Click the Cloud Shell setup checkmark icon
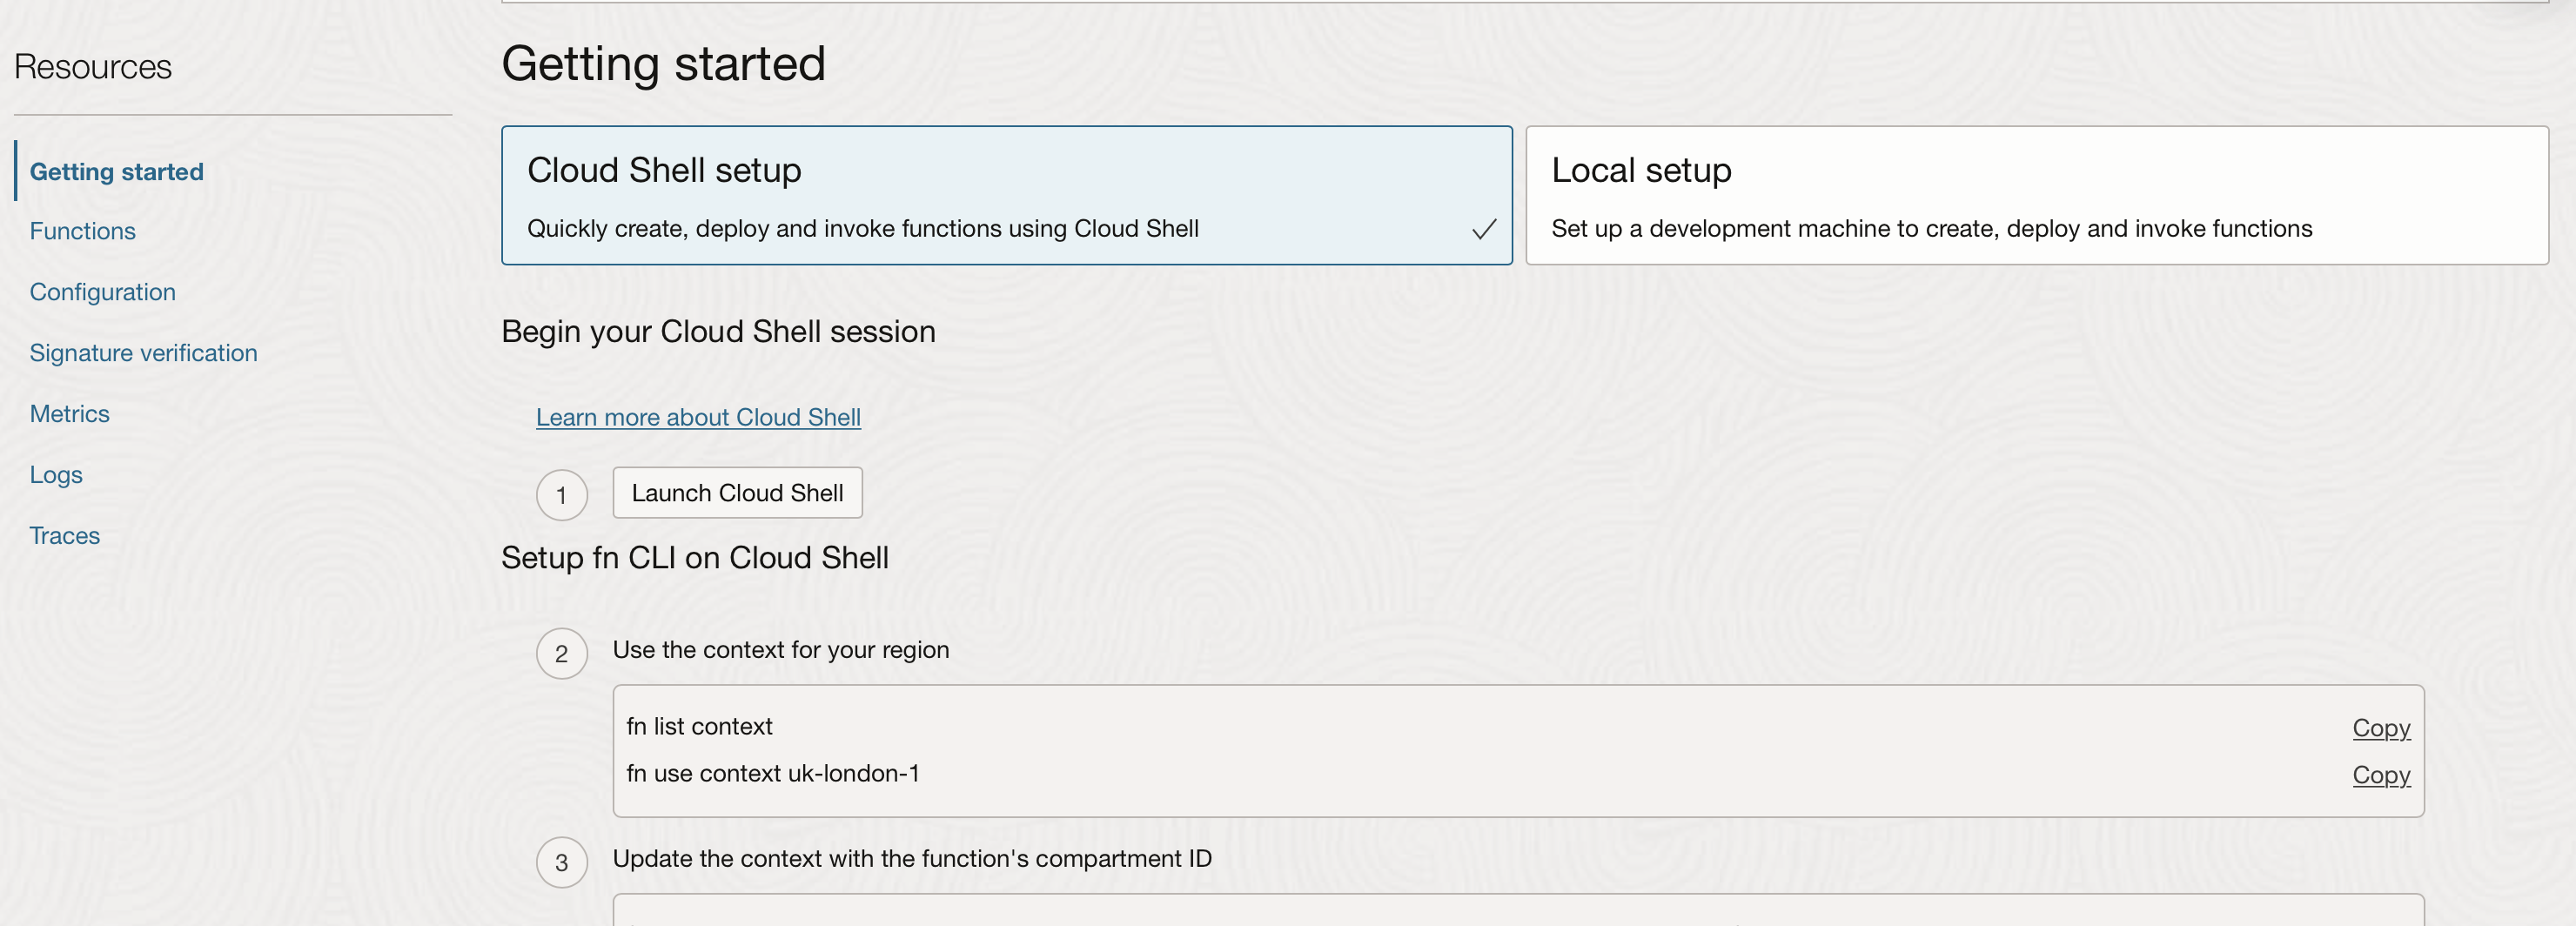2576x926 pixels. [1484, 229]
